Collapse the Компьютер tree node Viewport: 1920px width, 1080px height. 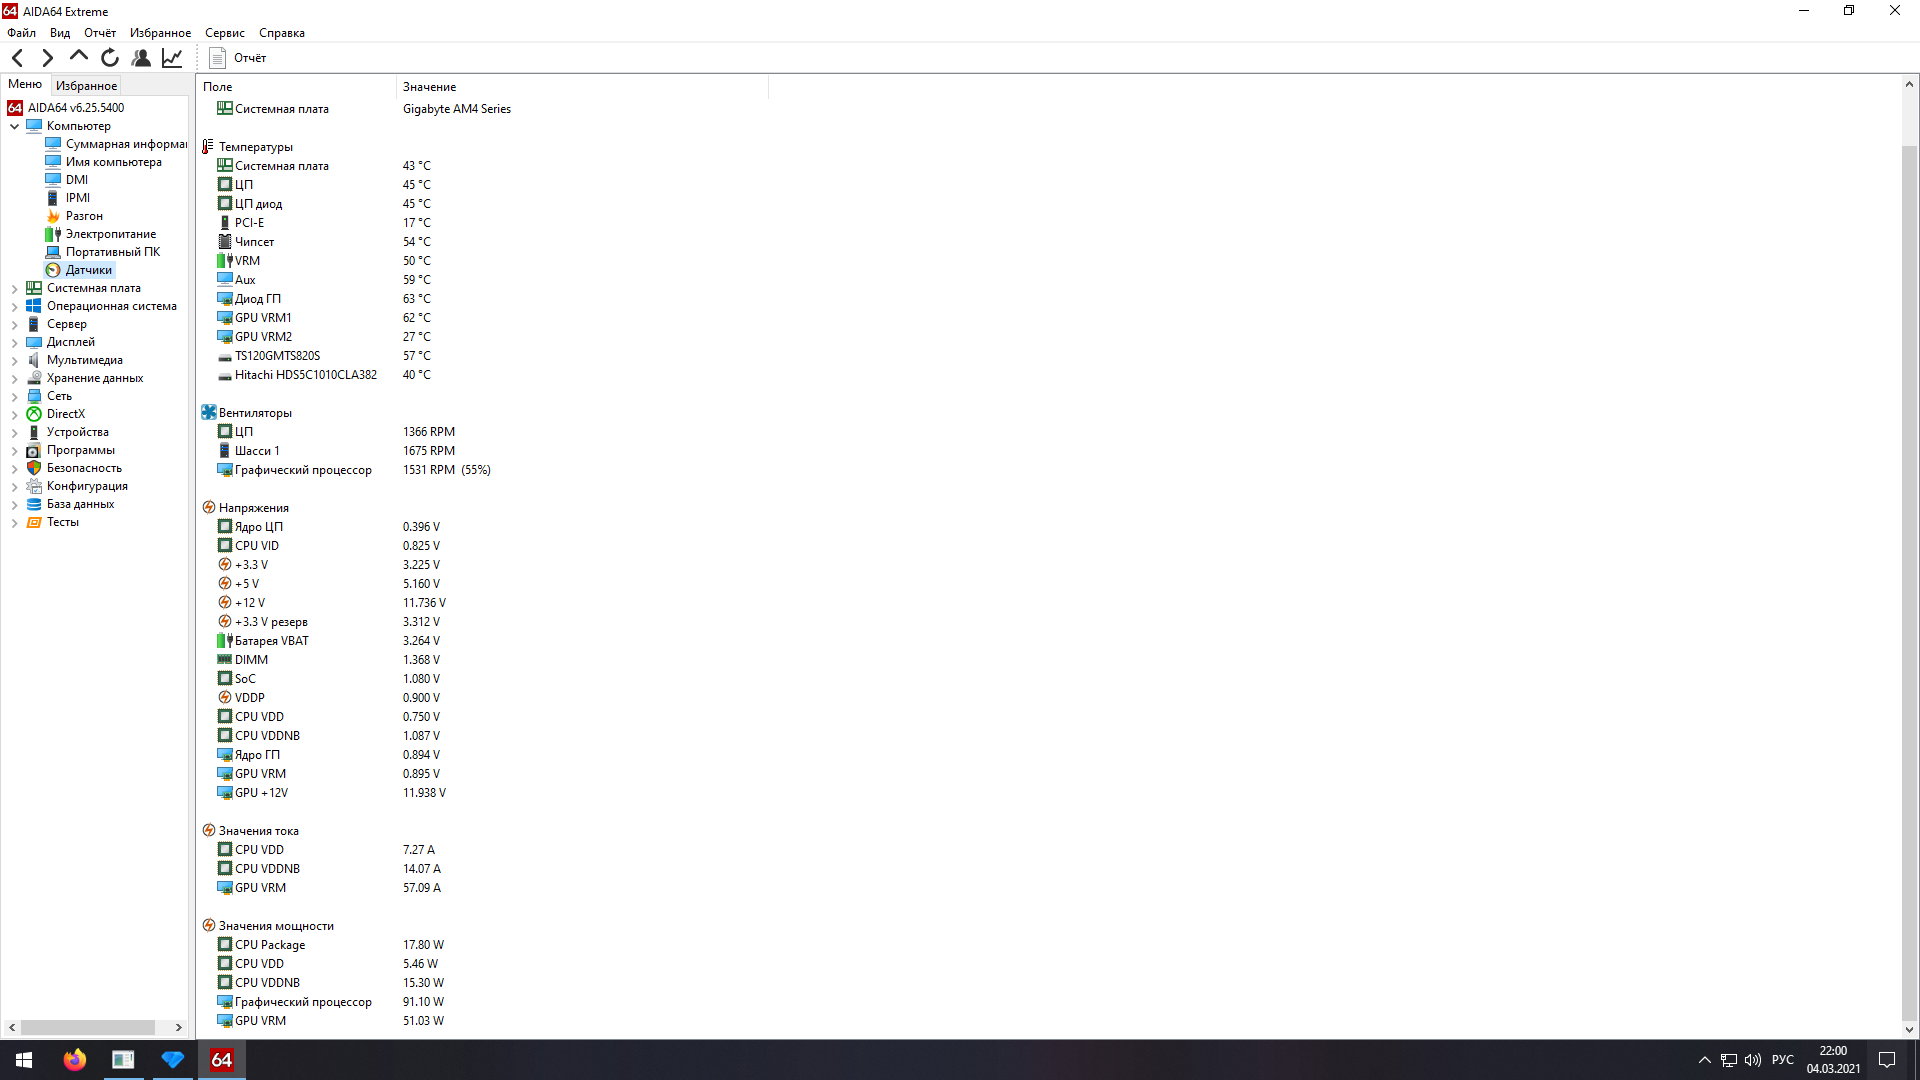tap(14, 126)
